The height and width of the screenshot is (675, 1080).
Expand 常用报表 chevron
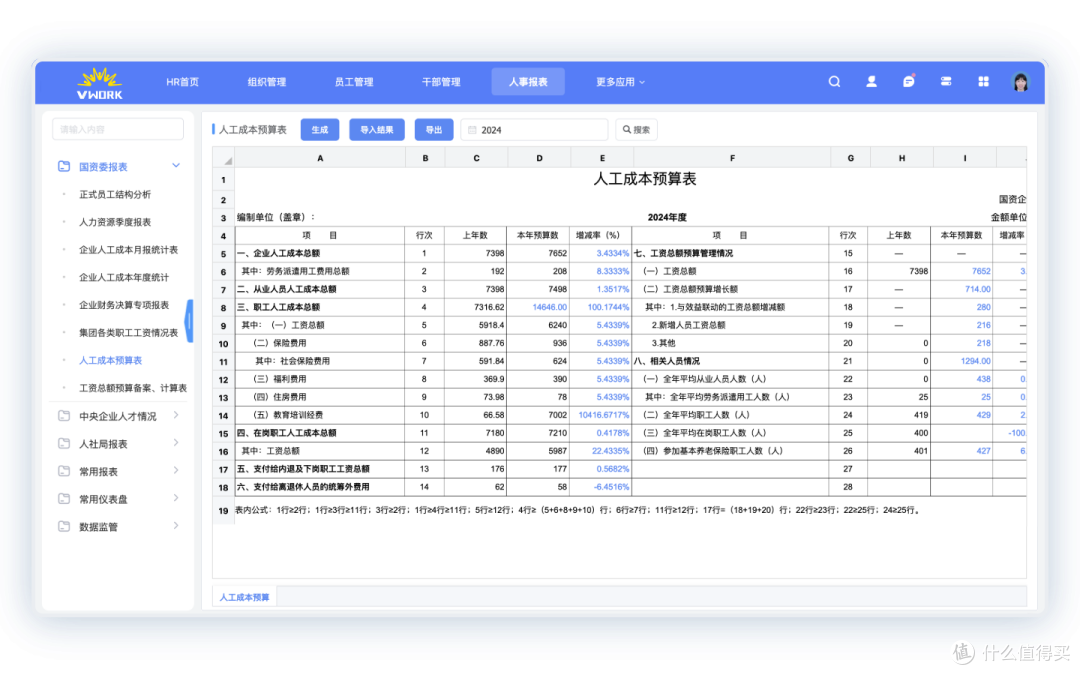coord(176,470)
